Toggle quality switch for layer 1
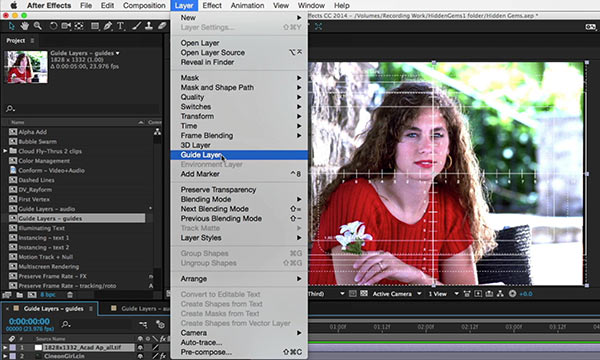The image size is (600, 360). tap(156, 347)
